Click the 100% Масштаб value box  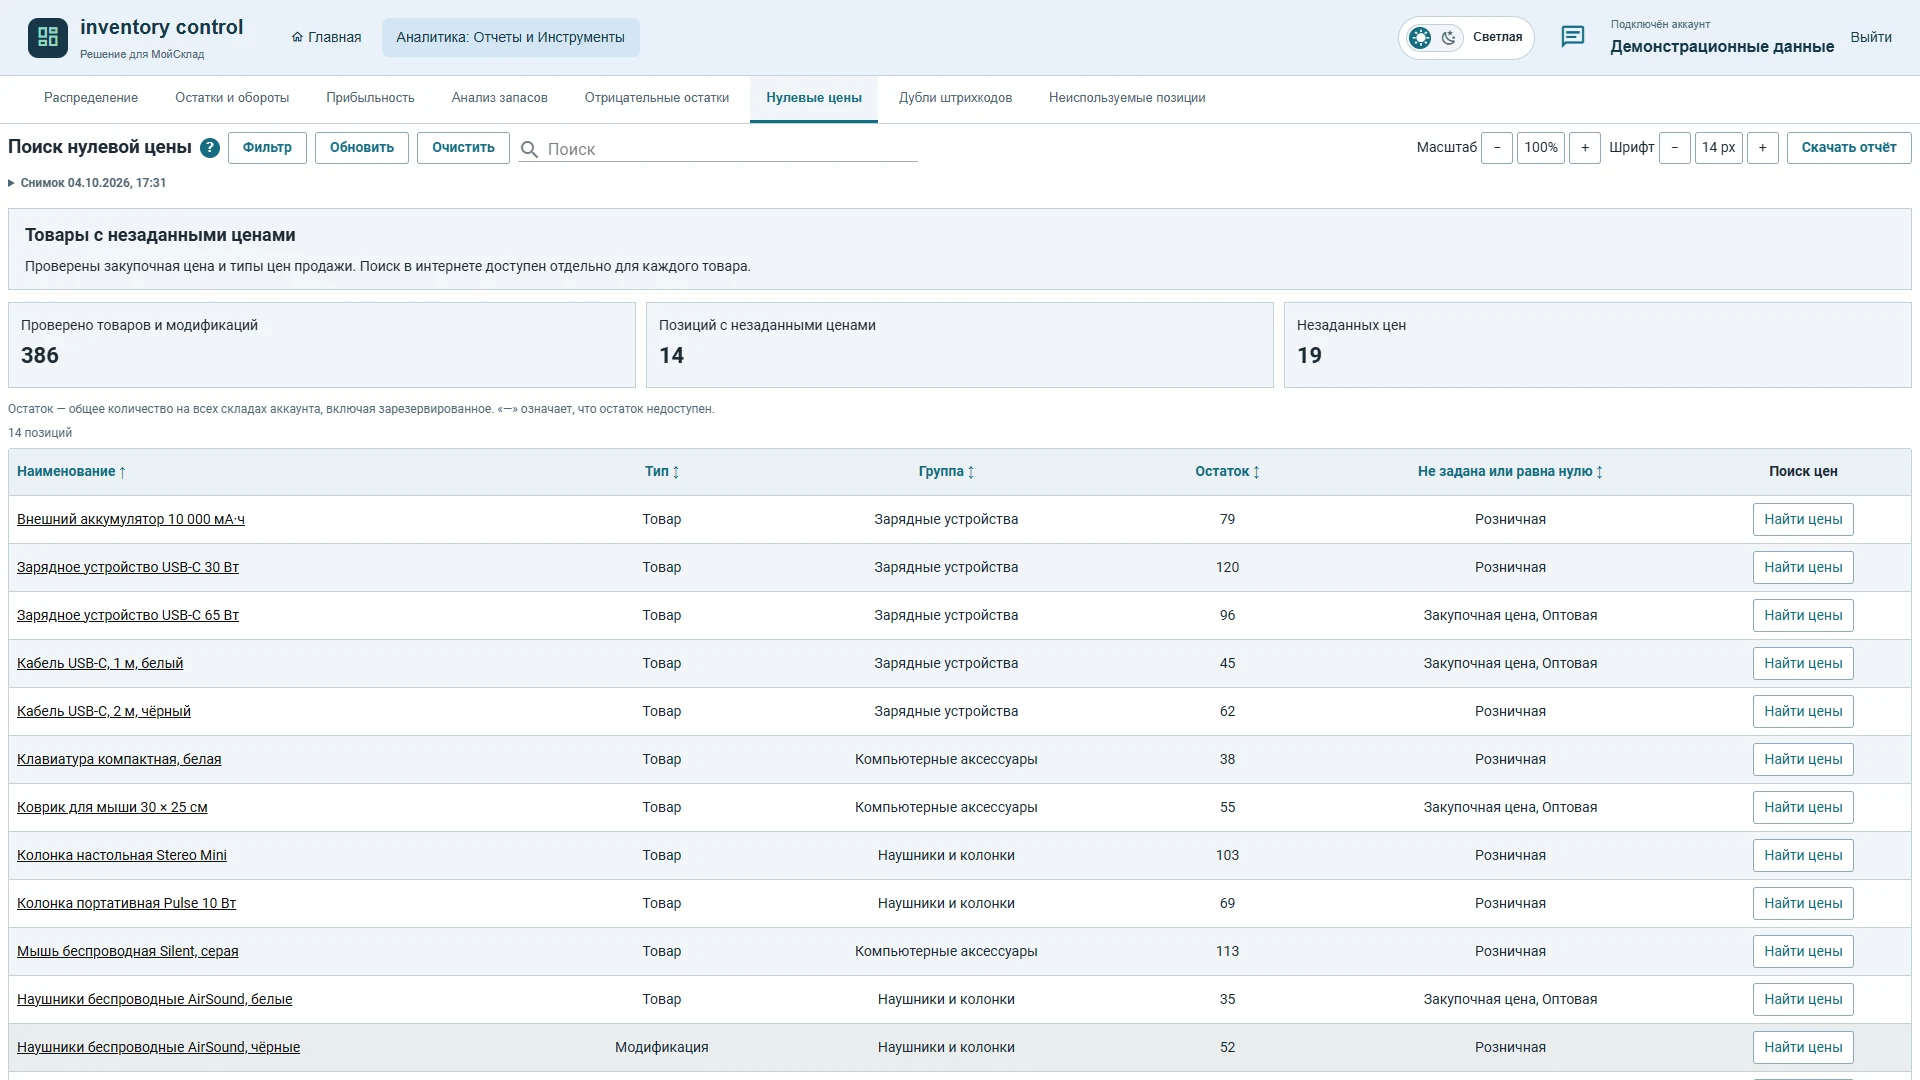point(1541,148)
